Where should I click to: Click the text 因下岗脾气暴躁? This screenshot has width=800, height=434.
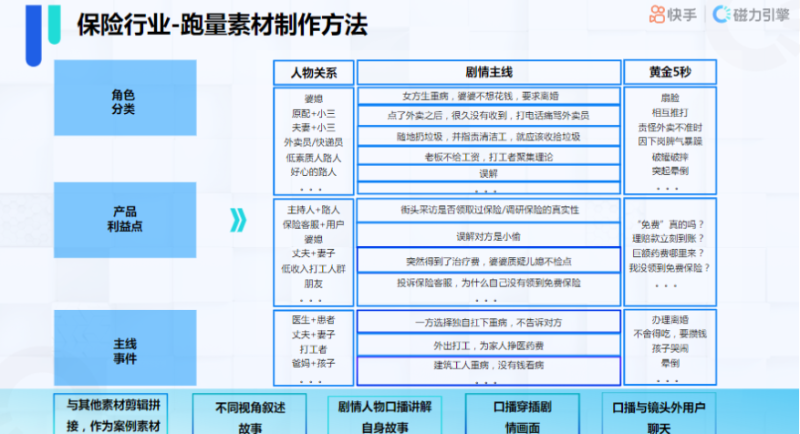pyautogui.click(x=670, y=141)
